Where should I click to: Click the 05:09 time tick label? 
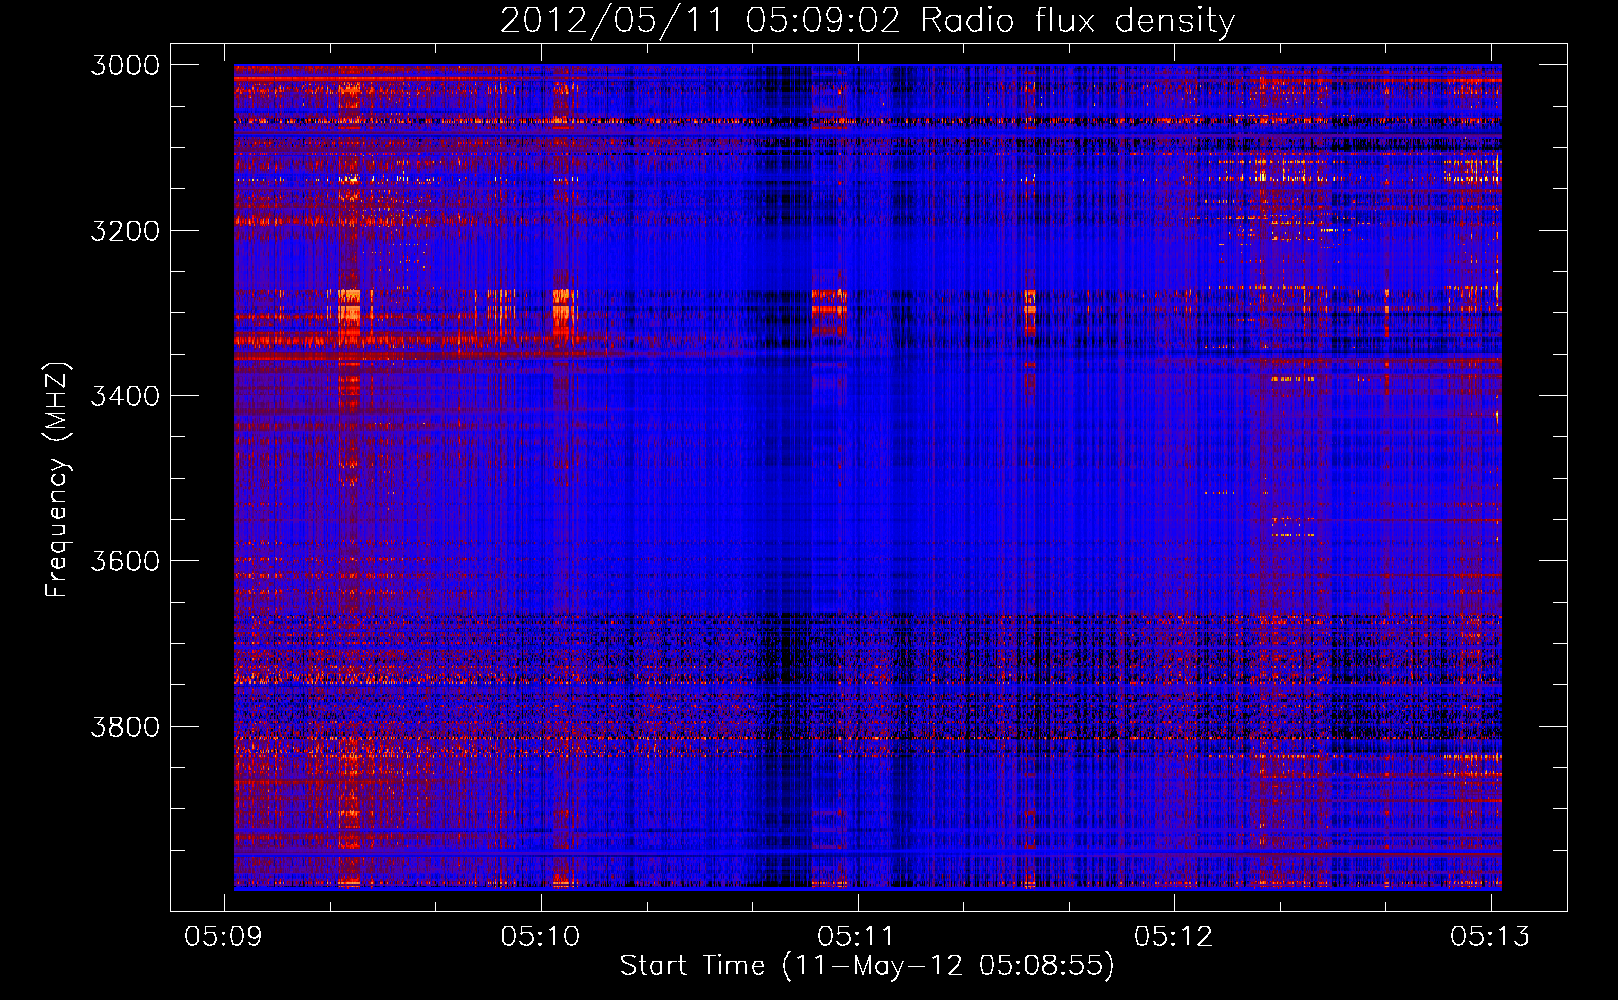tap(224, 936)
